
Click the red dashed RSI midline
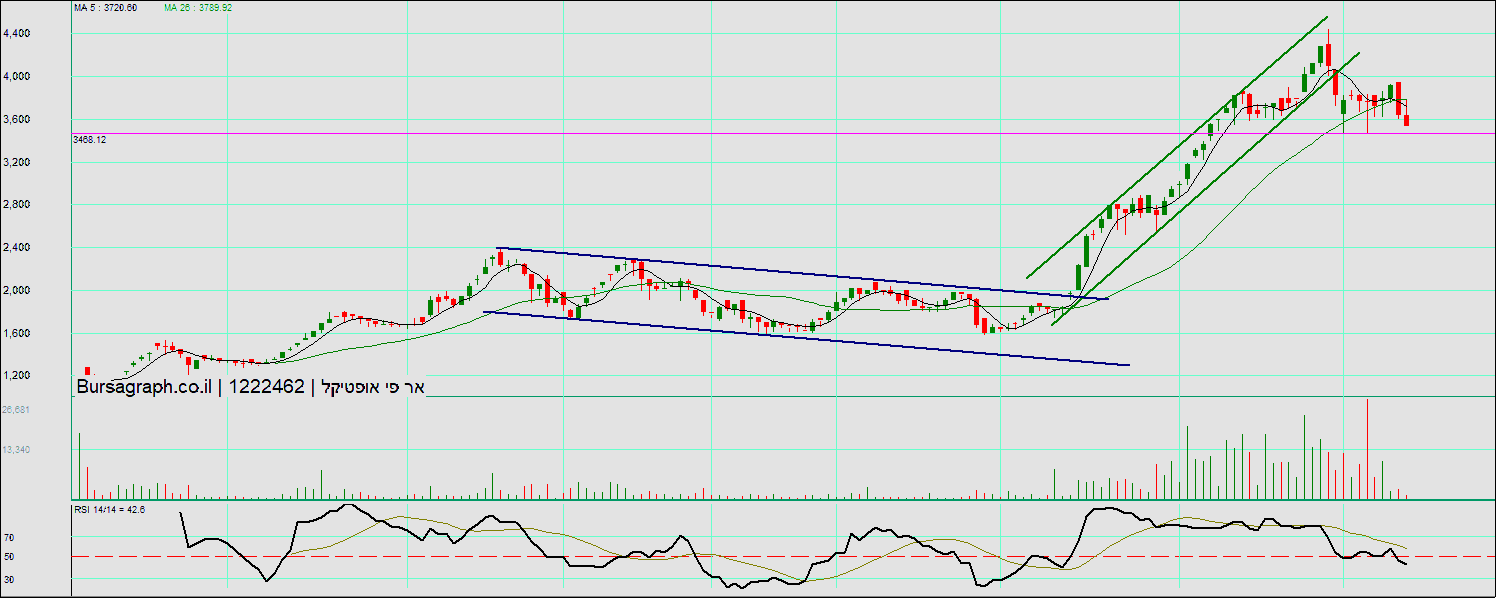pos(783,556)
